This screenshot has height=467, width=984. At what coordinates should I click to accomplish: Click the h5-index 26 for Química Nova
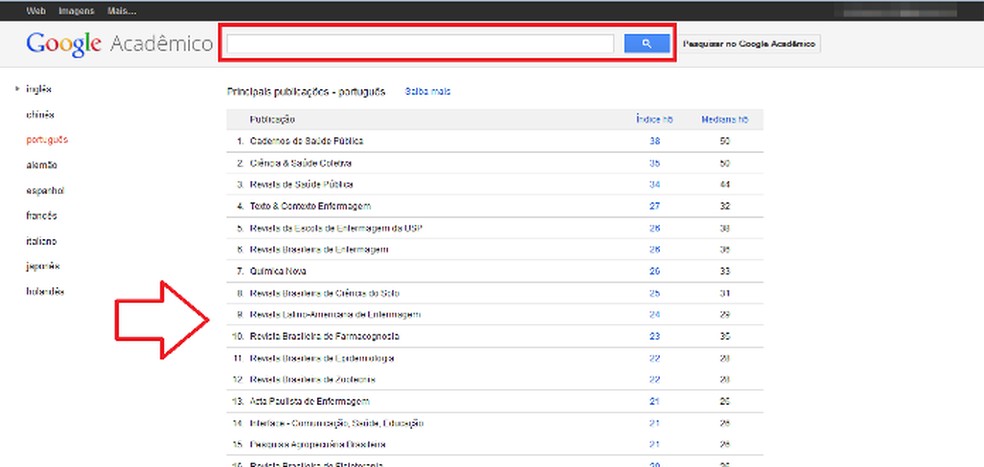pyautogui.click(x=655, y=271)
